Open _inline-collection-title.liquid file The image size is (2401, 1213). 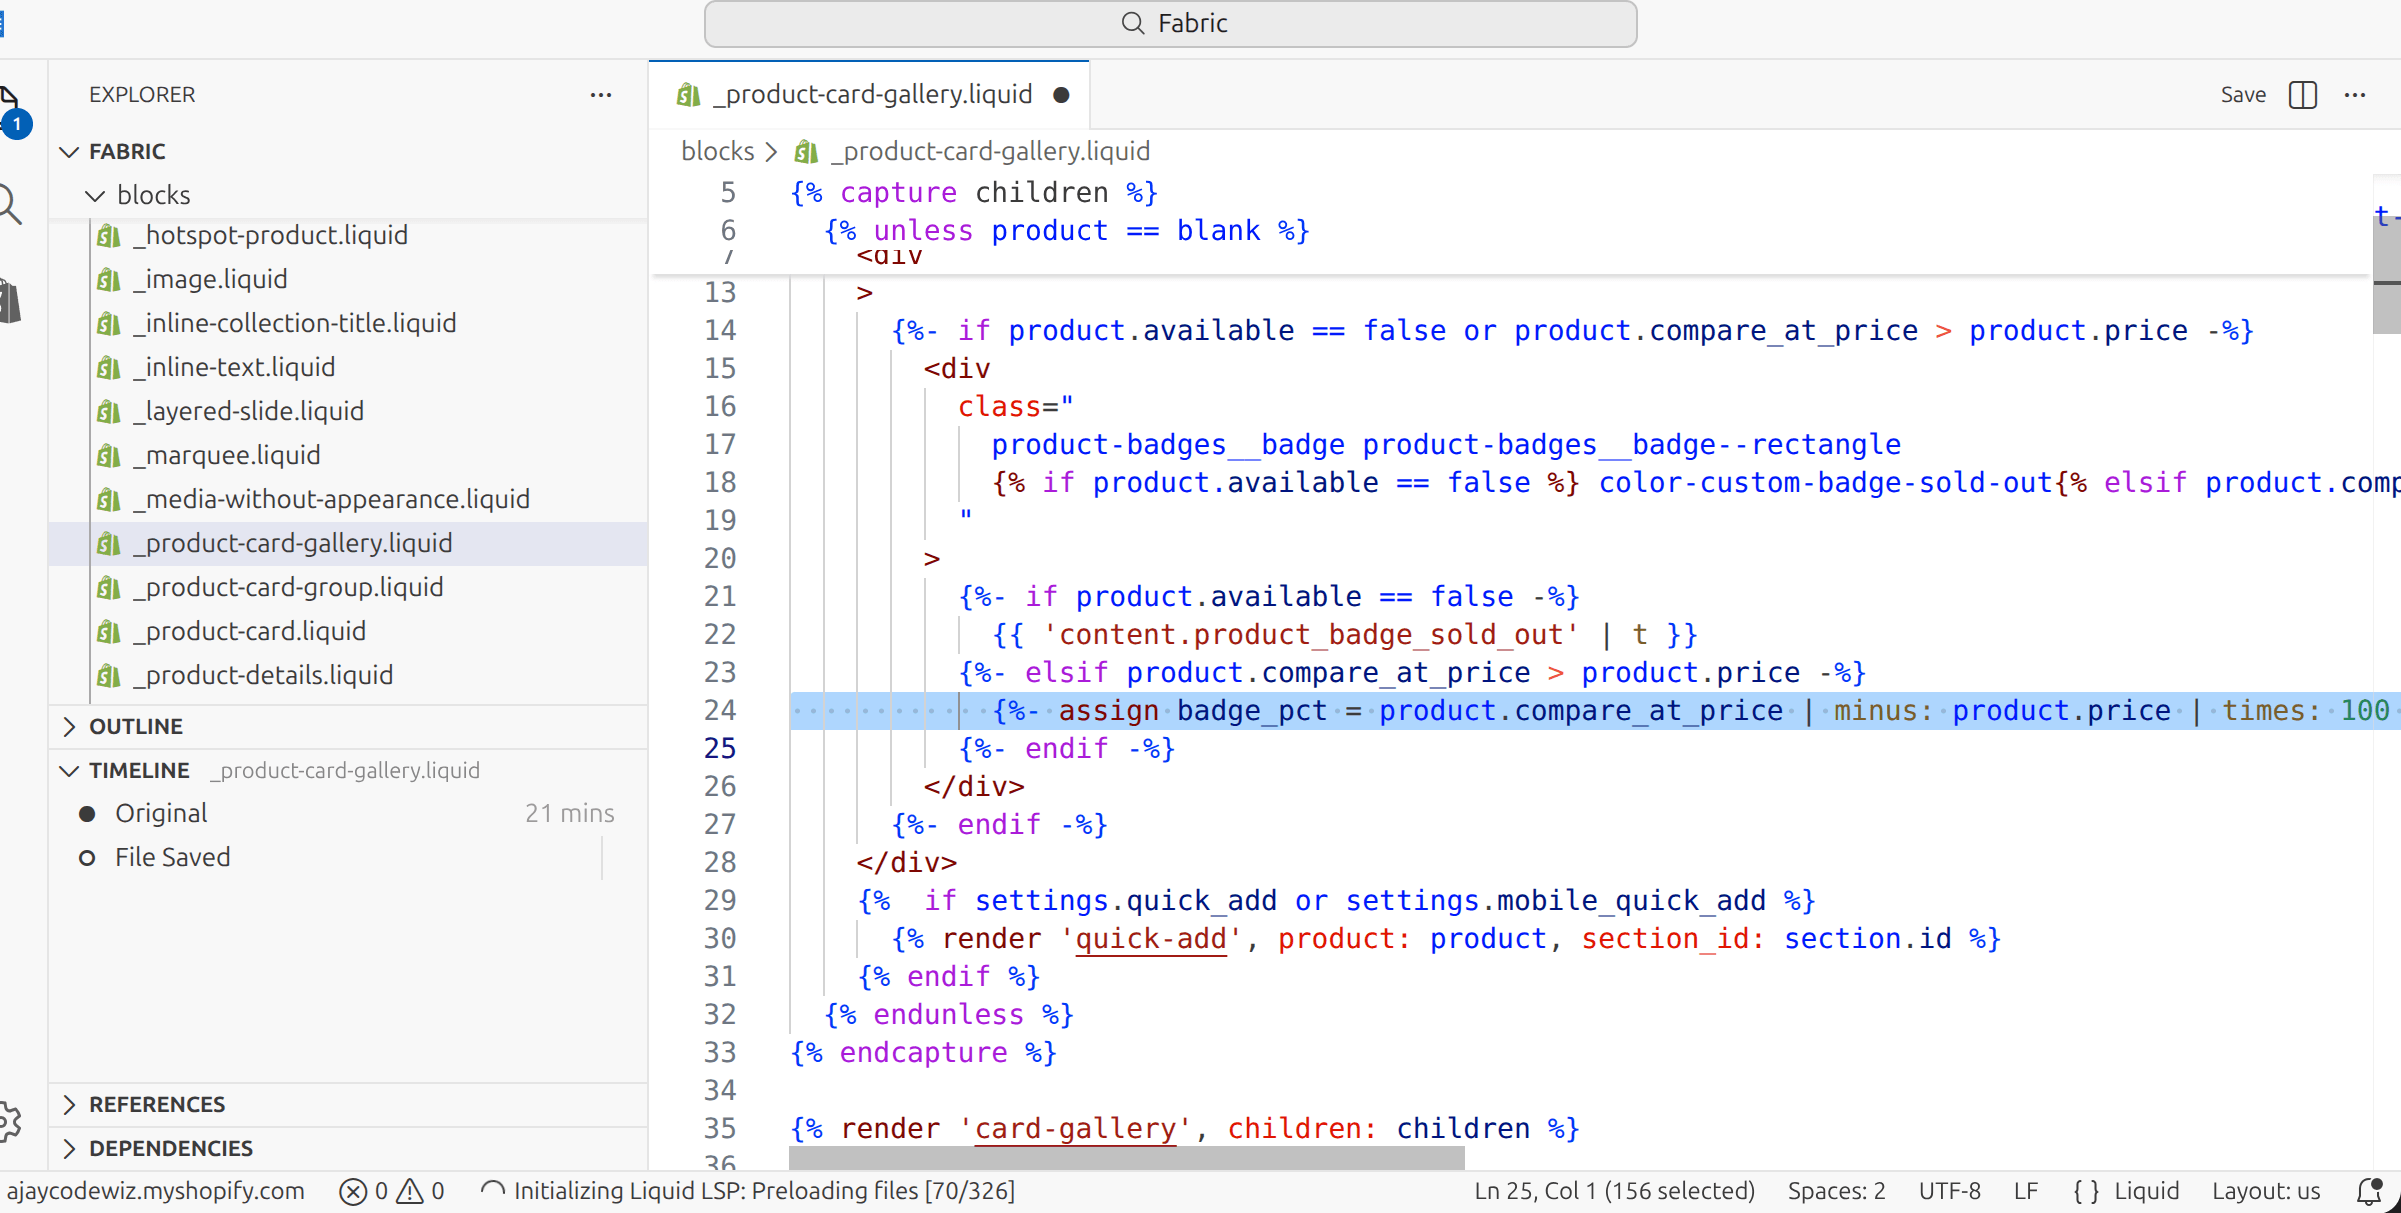click(x=348, y=324)
